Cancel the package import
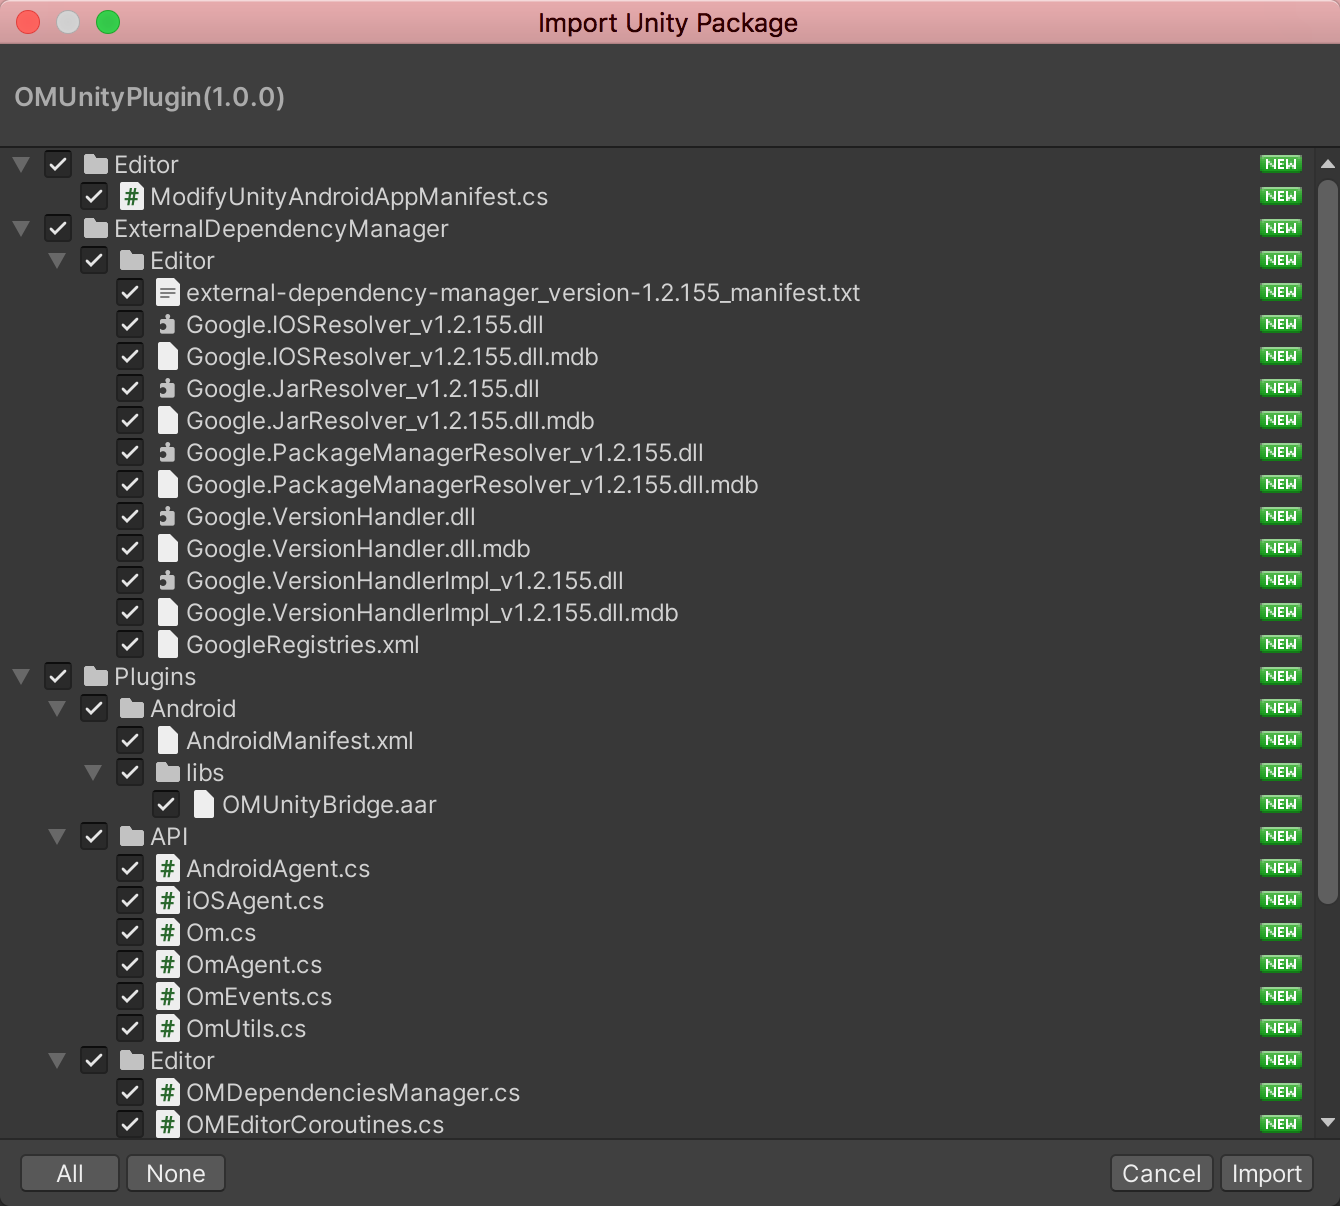The height and width of the screenshot is (1206, 1340). [1162, 1174]
